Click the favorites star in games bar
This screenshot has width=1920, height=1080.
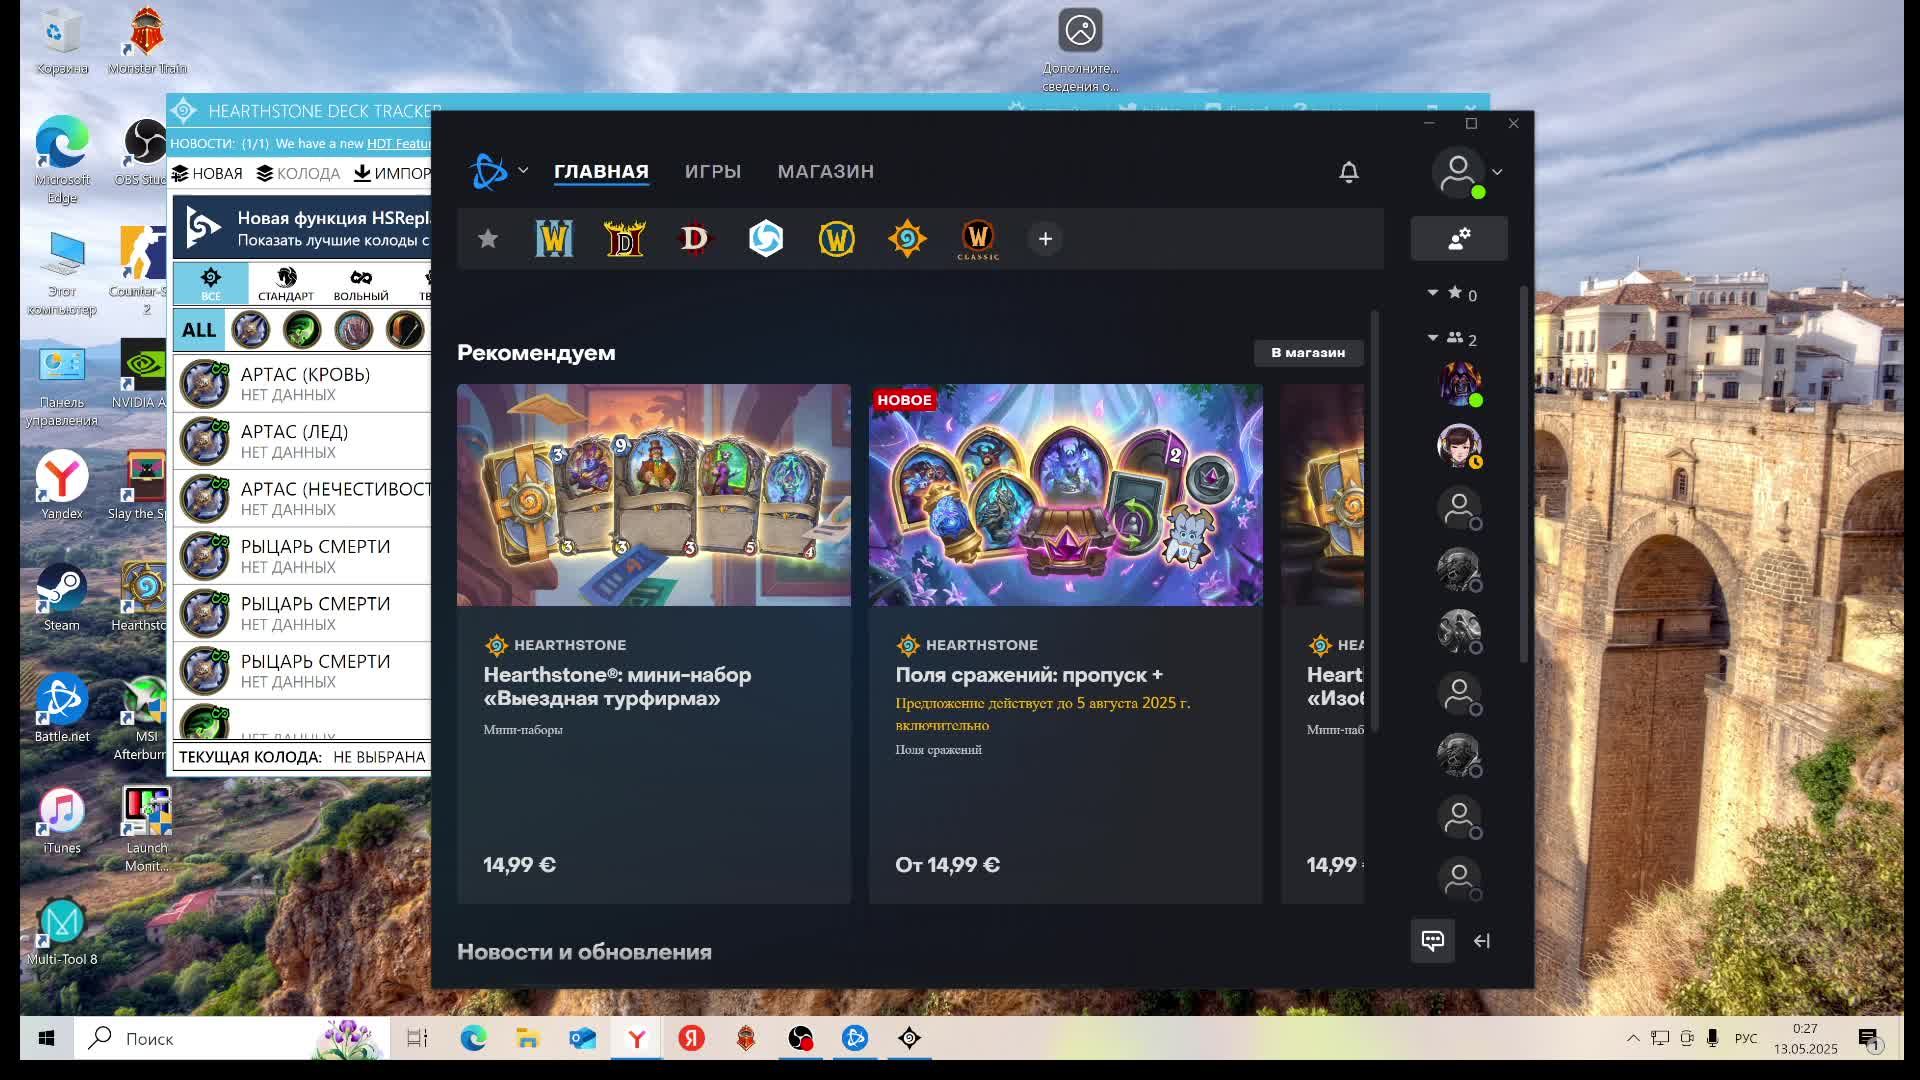[488, 239]
